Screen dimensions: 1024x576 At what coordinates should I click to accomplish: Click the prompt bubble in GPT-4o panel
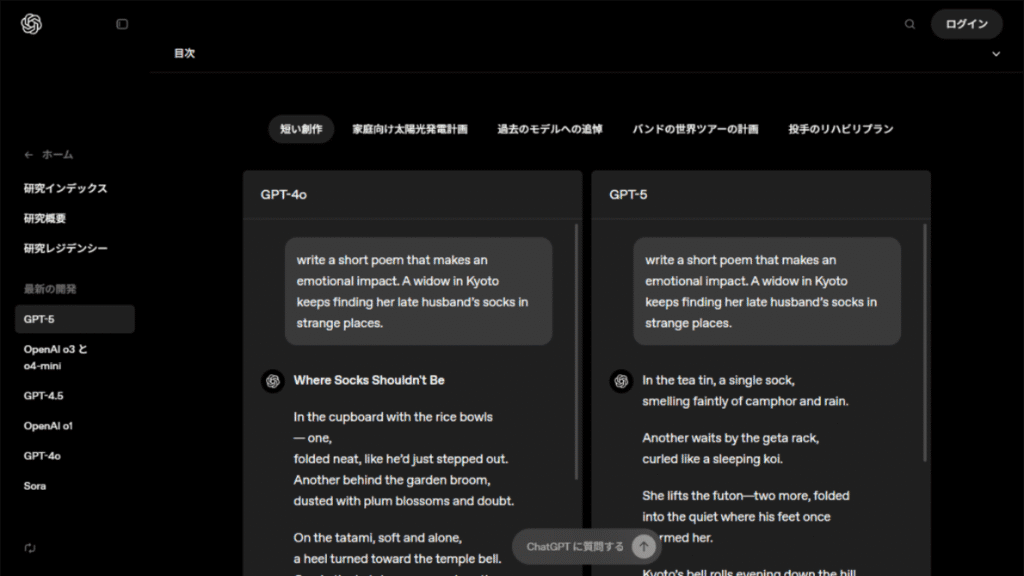pyautogui.click(x=419, y=291)
